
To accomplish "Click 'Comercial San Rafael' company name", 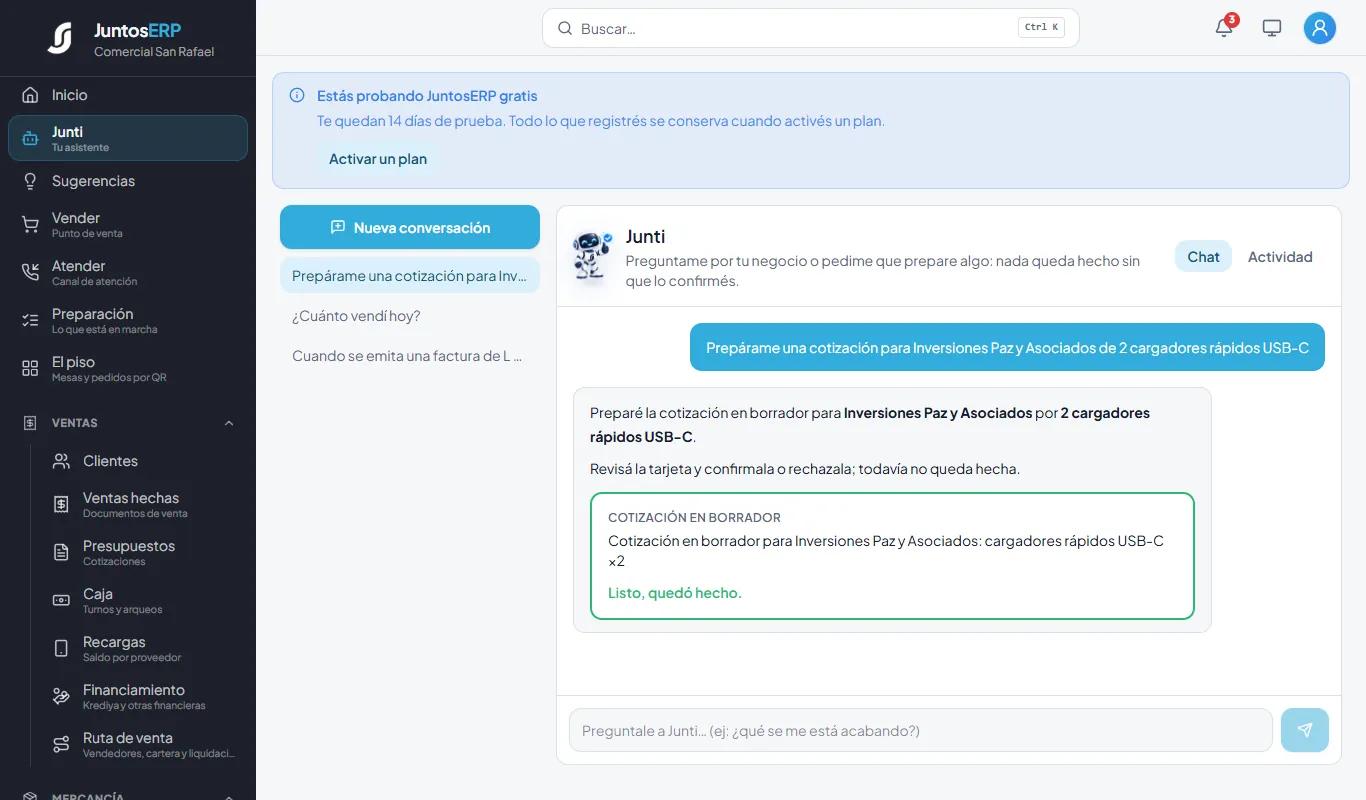I will coord(154,52).
